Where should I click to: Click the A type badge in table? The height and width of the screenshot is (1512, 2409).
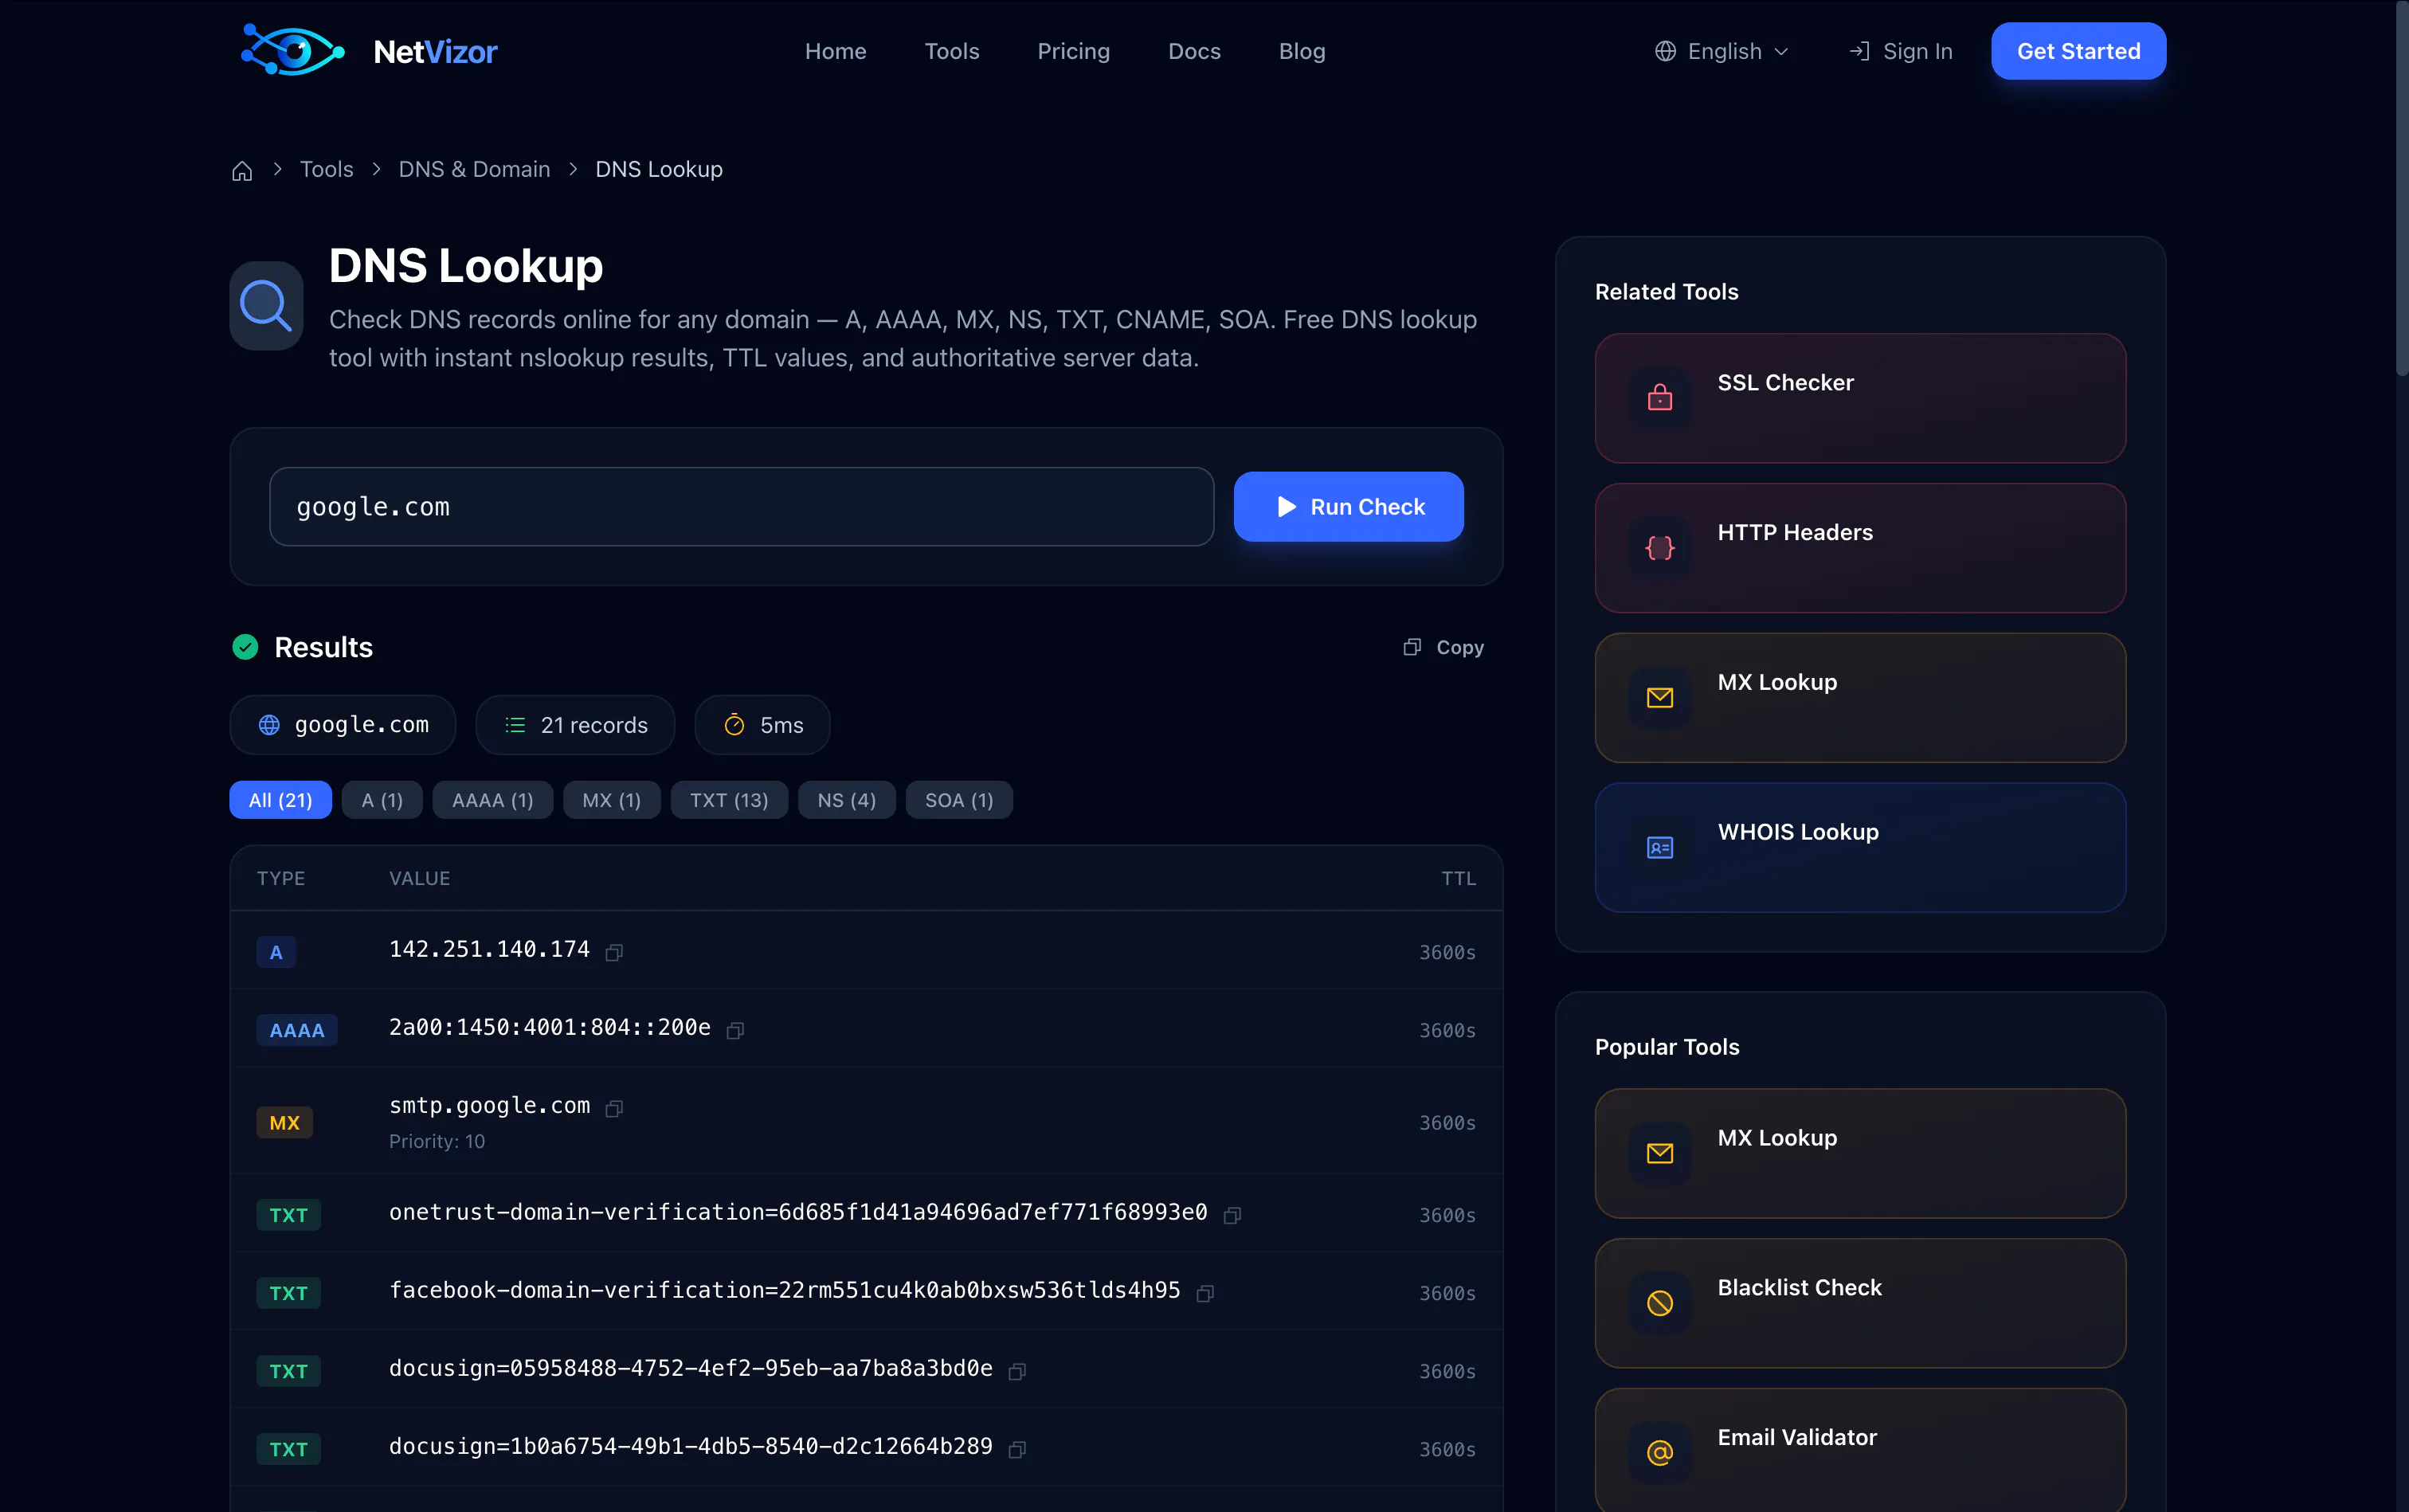point(276,952)
